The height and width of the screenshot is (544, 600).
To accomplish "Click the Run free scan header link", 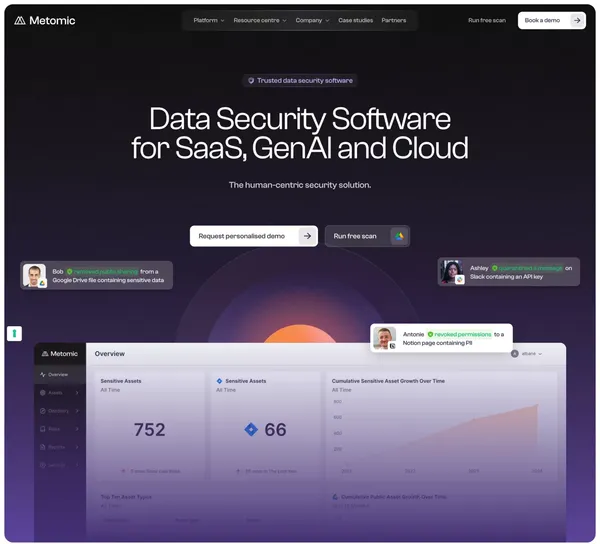I will [487, 20].
